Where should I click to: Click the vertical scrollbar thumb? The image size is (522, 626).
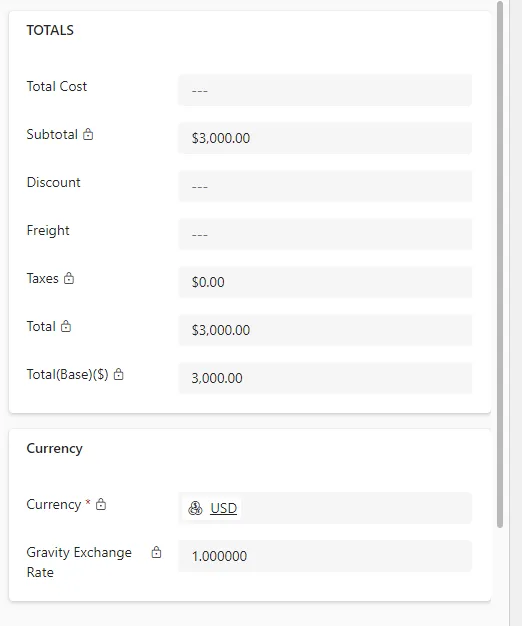click(500, 264)
